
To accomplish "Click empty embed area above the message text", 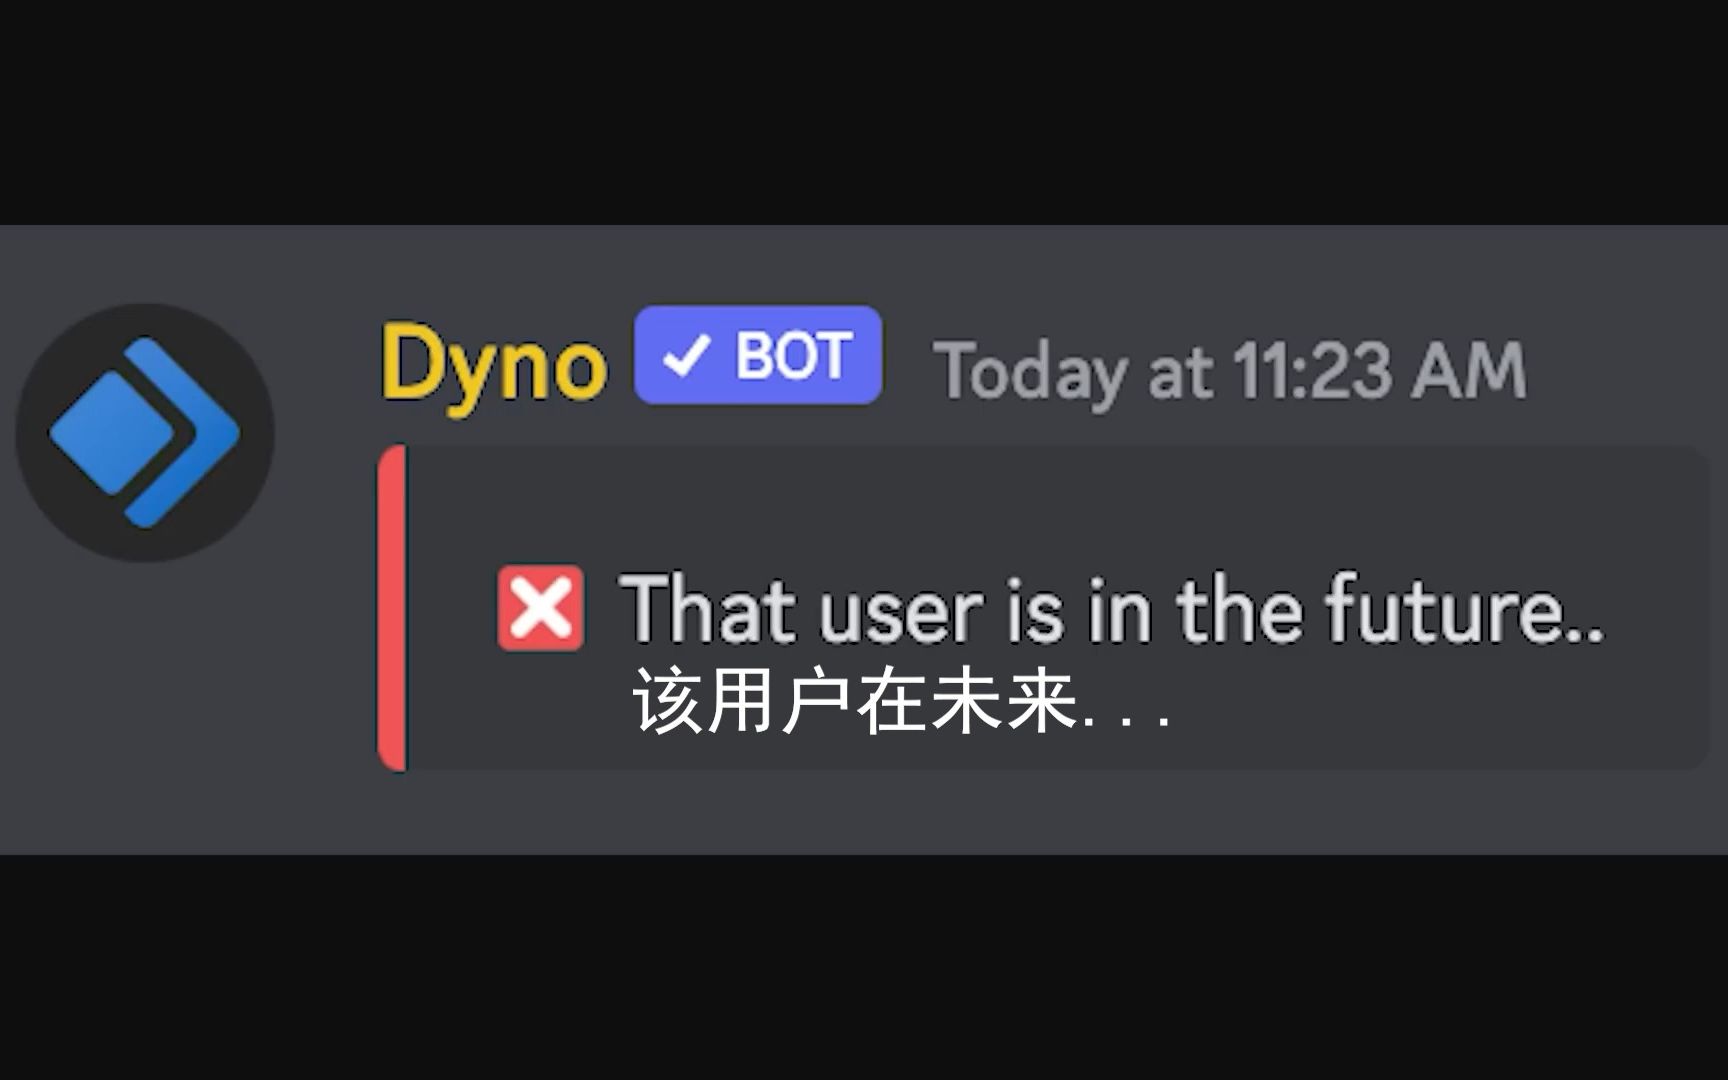I will (x=1050, y=505).
